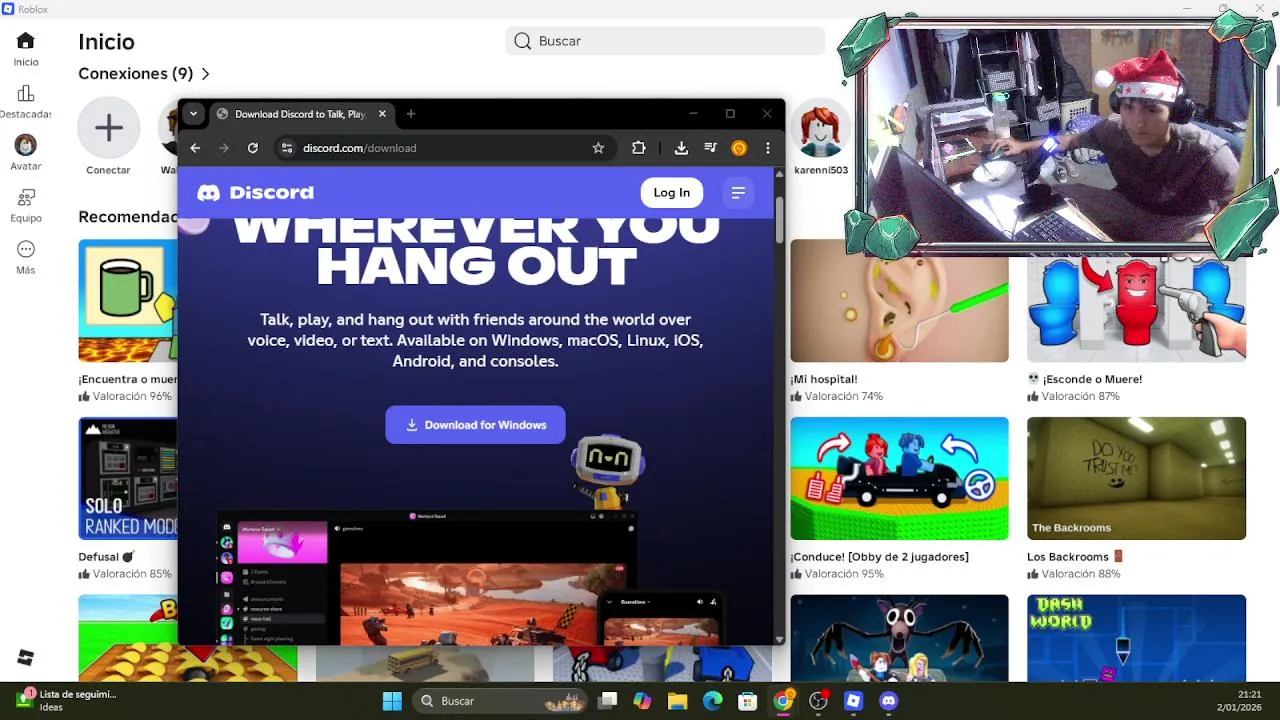Open Avatar section in Roblox sidebar

[26, 154]
